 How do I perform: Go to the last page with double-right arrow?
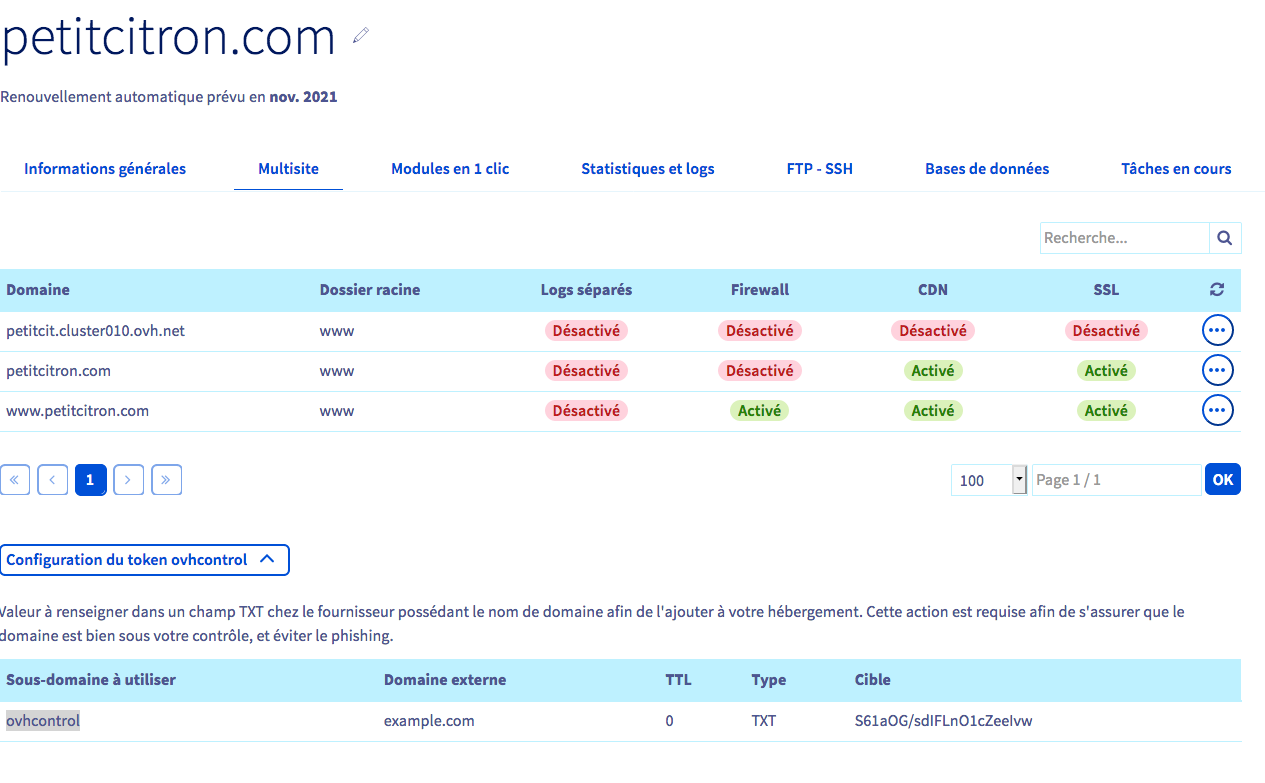click(166, 480)
